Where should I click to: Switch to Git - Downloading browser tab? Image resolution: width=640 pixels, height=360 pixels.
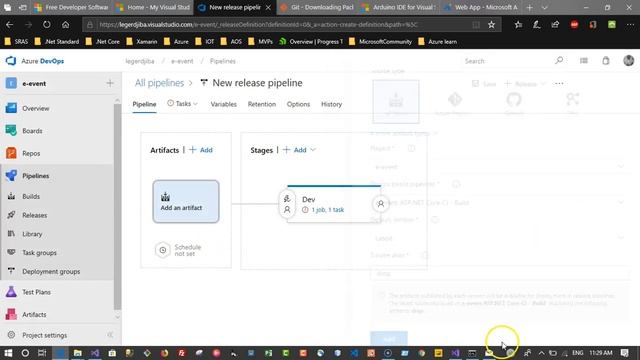click(x=318, y=7)
